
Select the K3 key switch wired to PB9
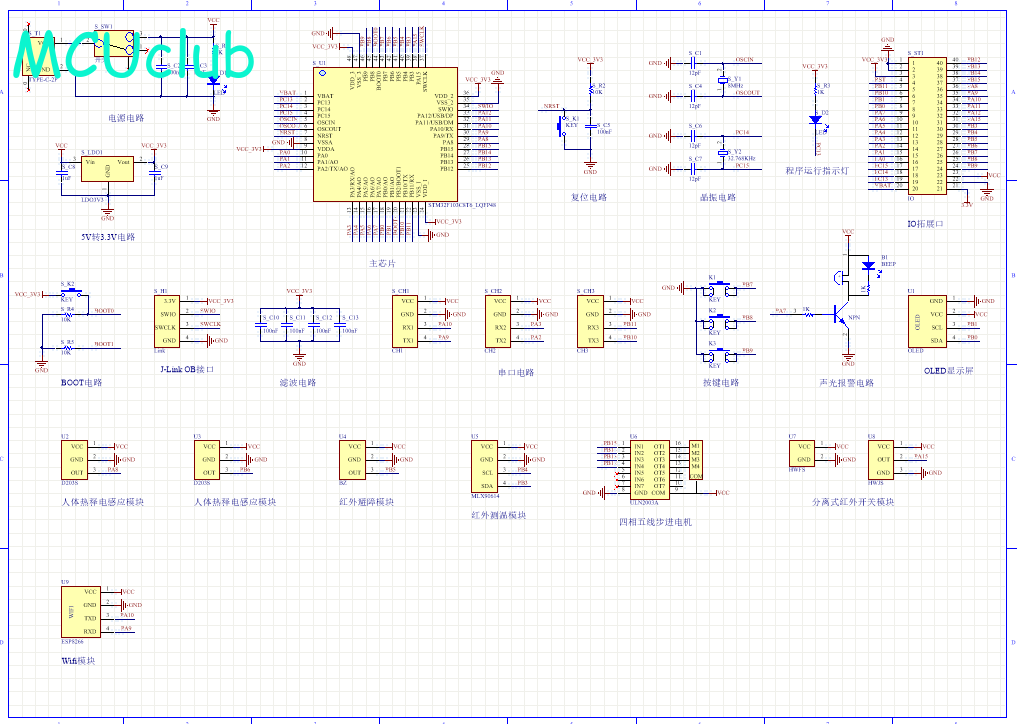pyautogui.click(x=719, y=355)
